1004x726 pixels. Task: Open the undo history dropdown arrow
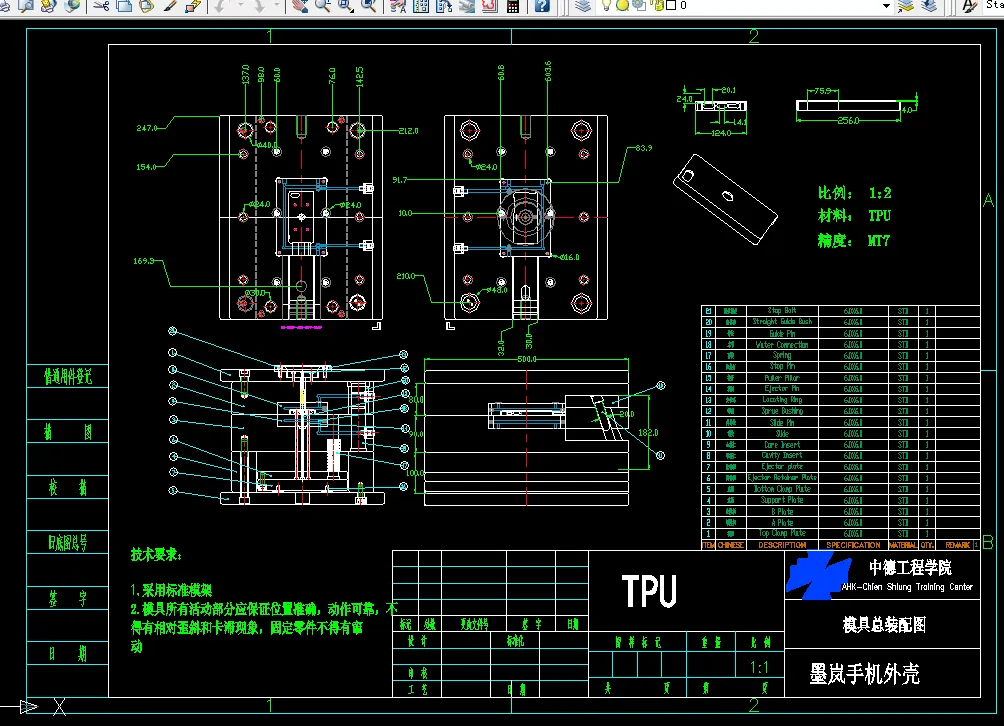coord(239,6)
